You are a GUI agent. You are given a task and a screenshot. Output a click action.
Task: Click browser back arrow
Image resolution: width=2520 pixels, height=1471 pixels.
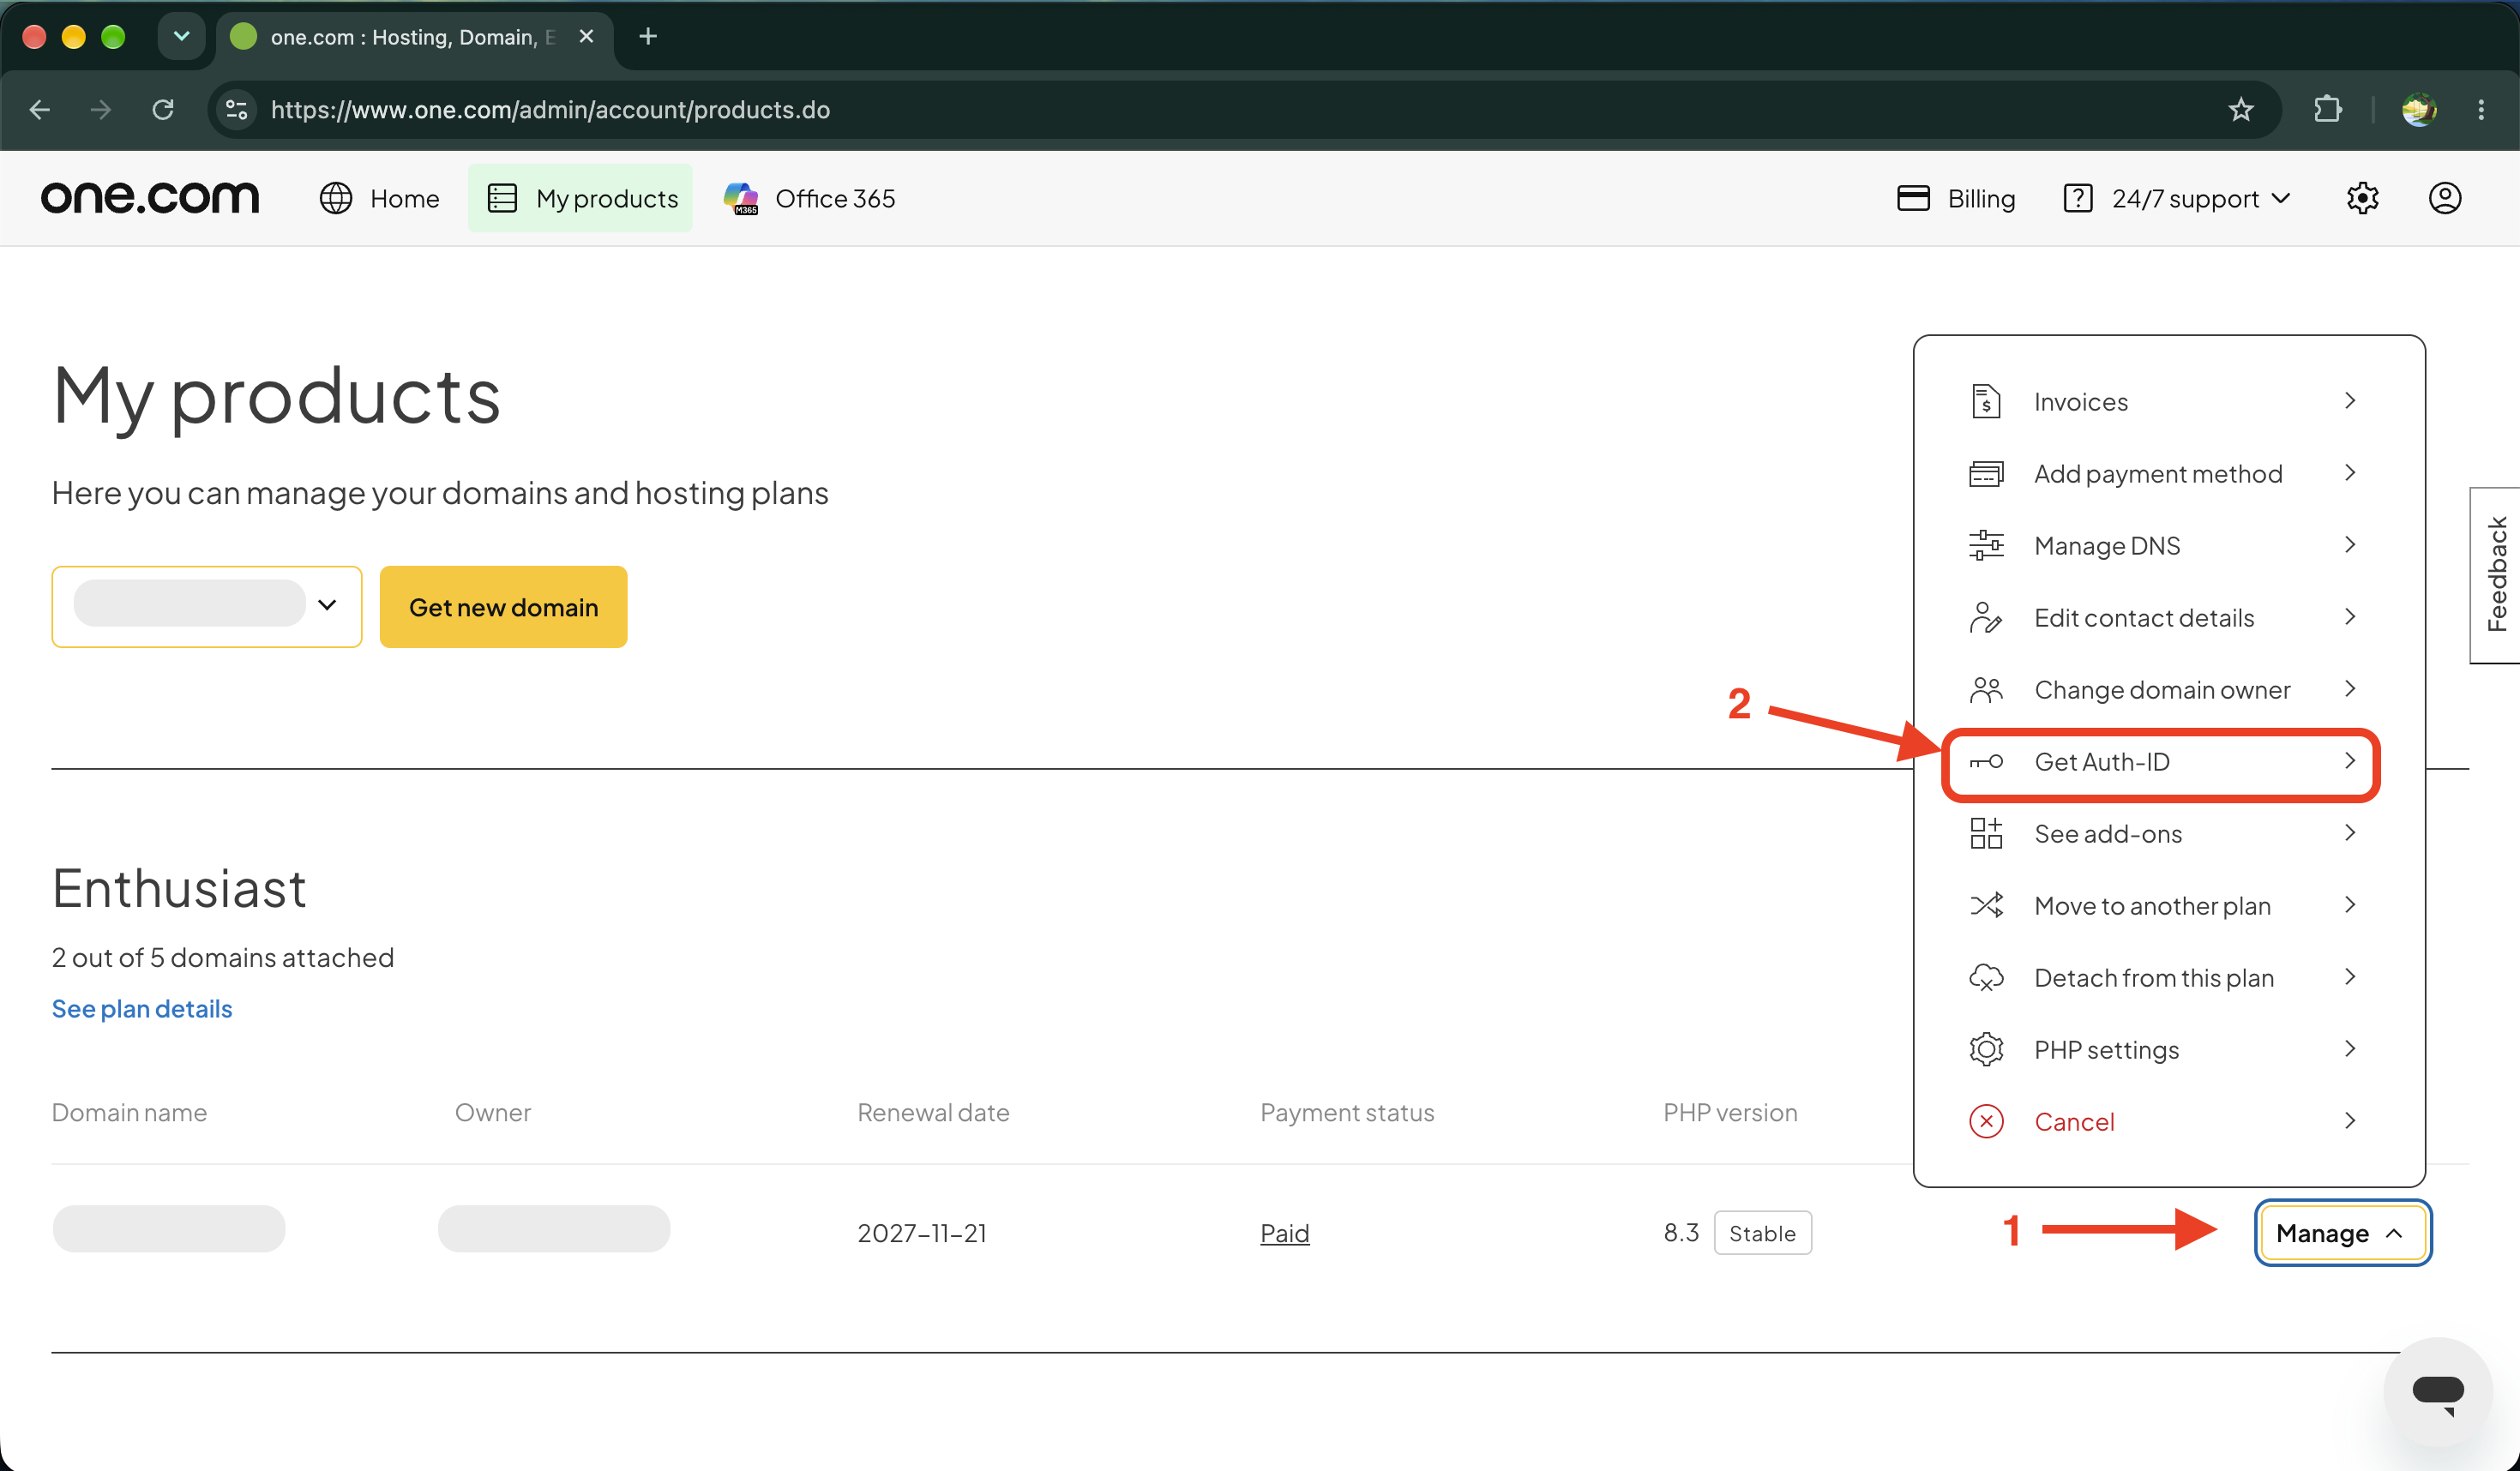click(40, 109)
